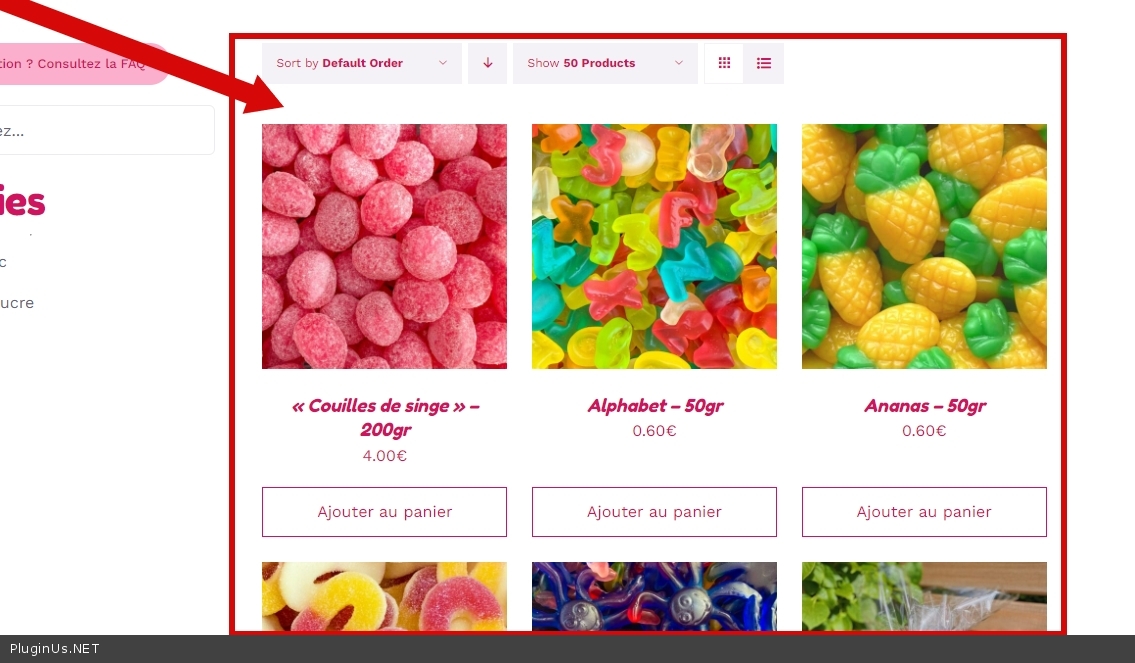Open the green plant product thumbnail
Viewport: 1135px width, 663px height.
click(x=924, y=596)
